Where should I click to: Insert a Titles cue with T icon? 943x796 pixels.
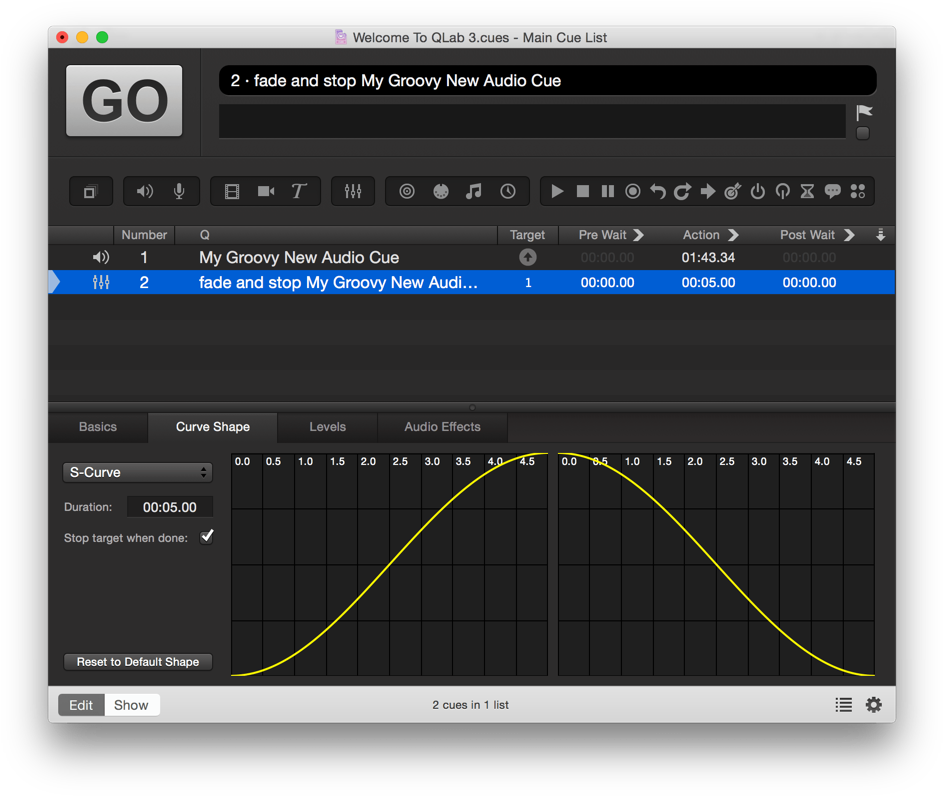point(298,191)
